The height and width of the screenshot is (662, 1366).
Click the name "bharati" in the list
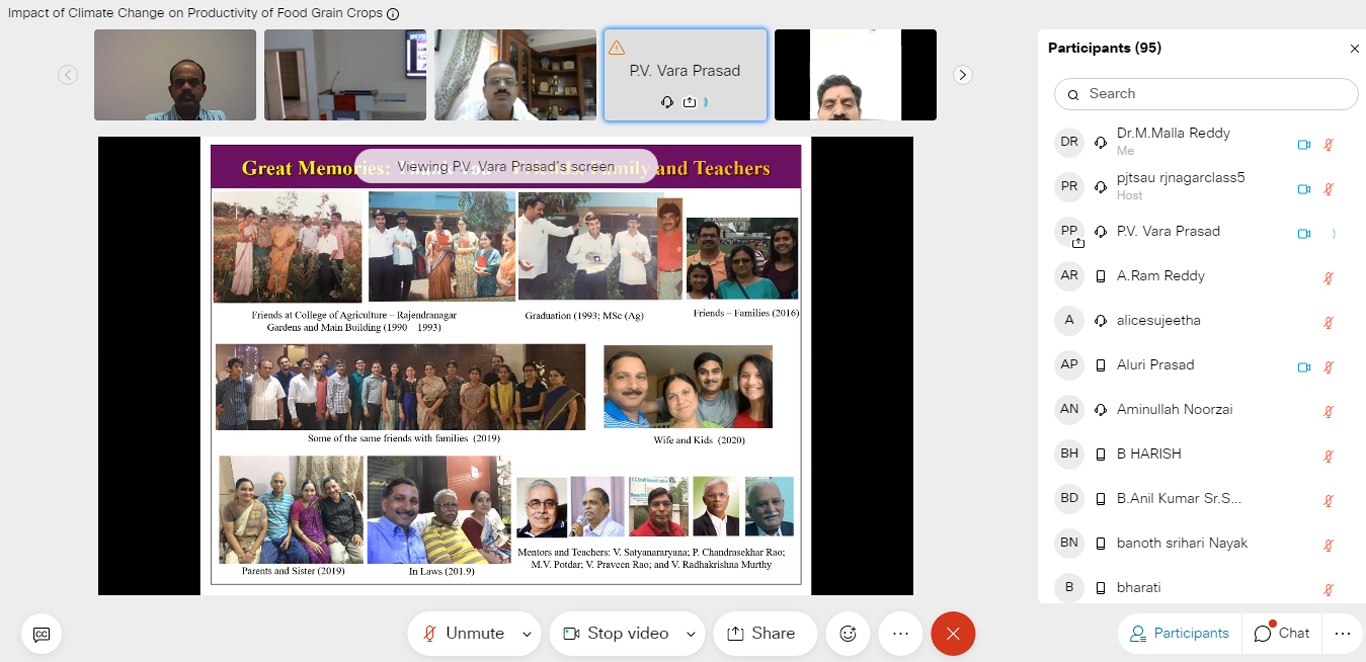1139,587
